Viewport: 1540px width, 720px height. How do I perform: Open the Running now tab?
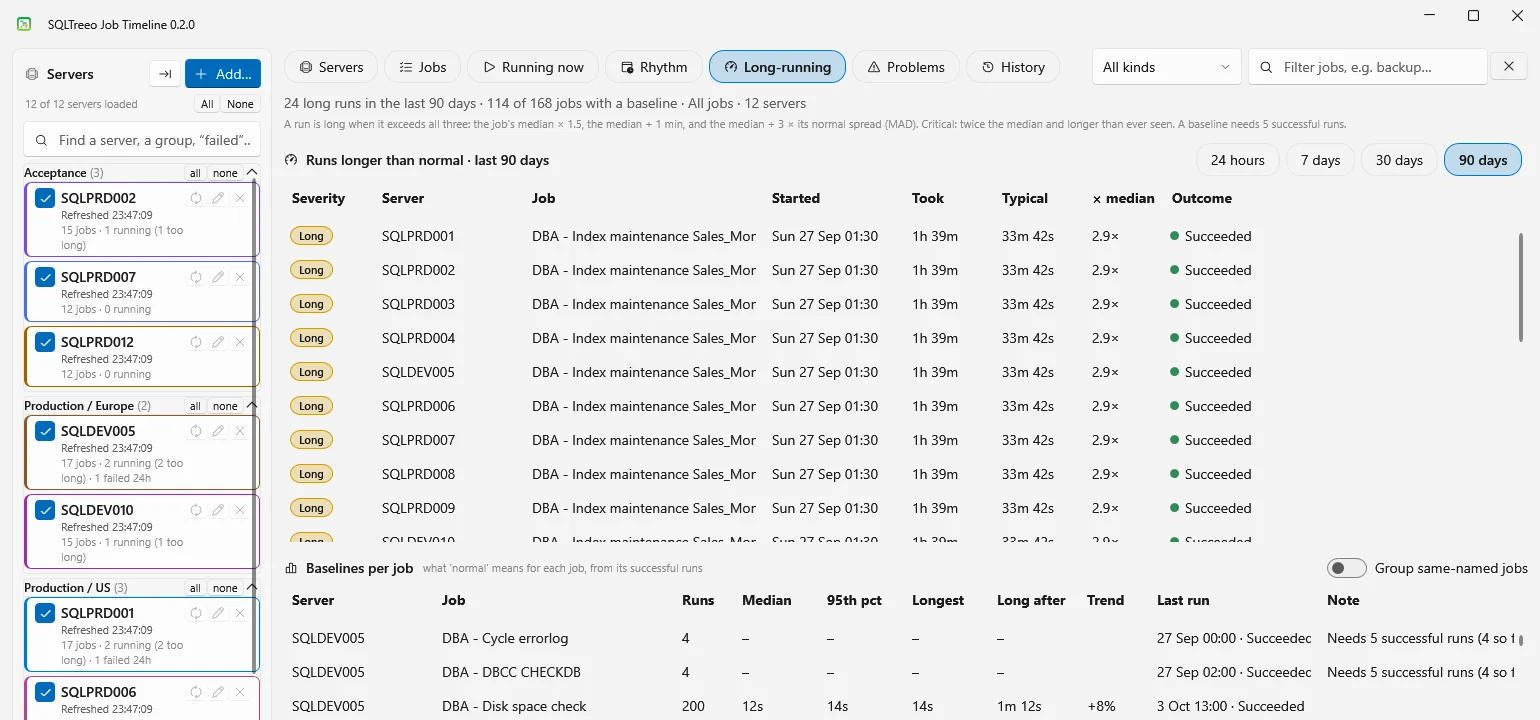click(x=533, y=67)
